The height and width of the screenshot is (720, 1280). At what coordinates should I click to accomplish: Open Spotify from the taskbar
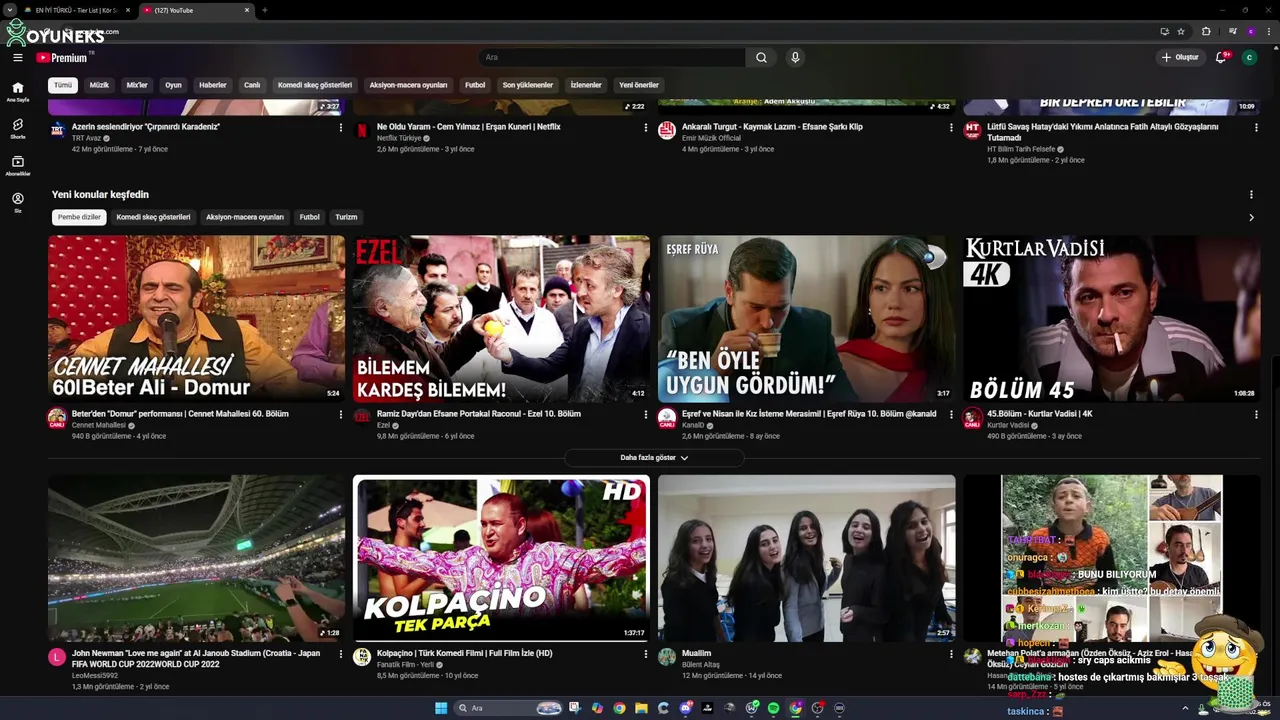tap(773, 708)
